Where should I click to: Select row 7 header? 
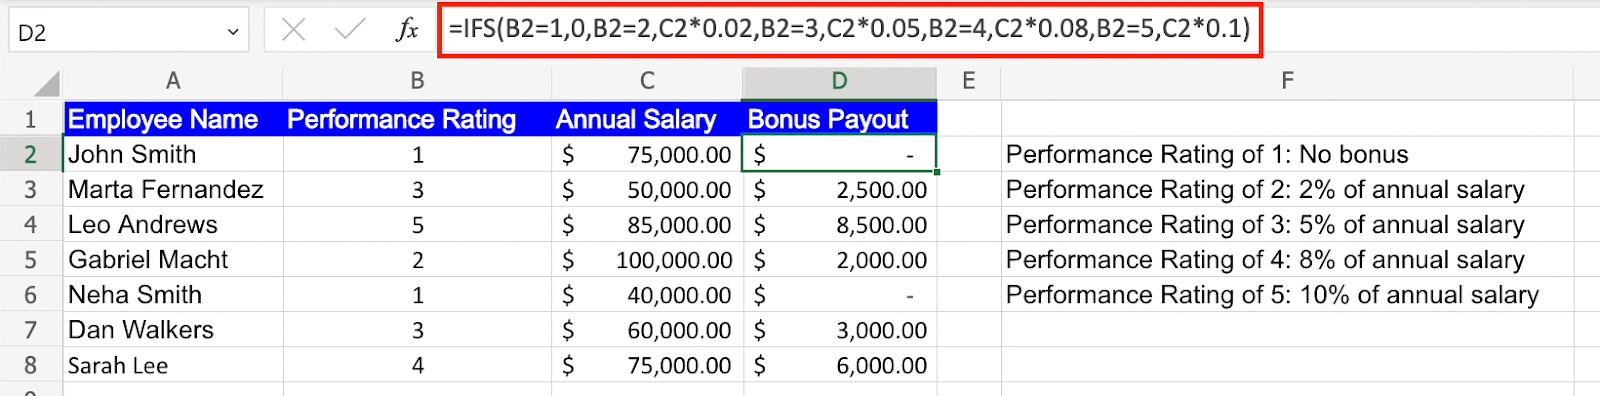click(x=30, y=330)
